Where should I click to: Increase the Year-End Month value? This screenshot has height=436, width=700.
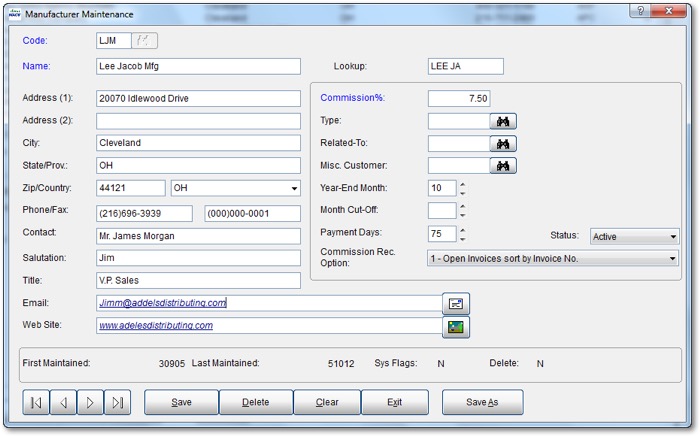[x=462, y=184]
